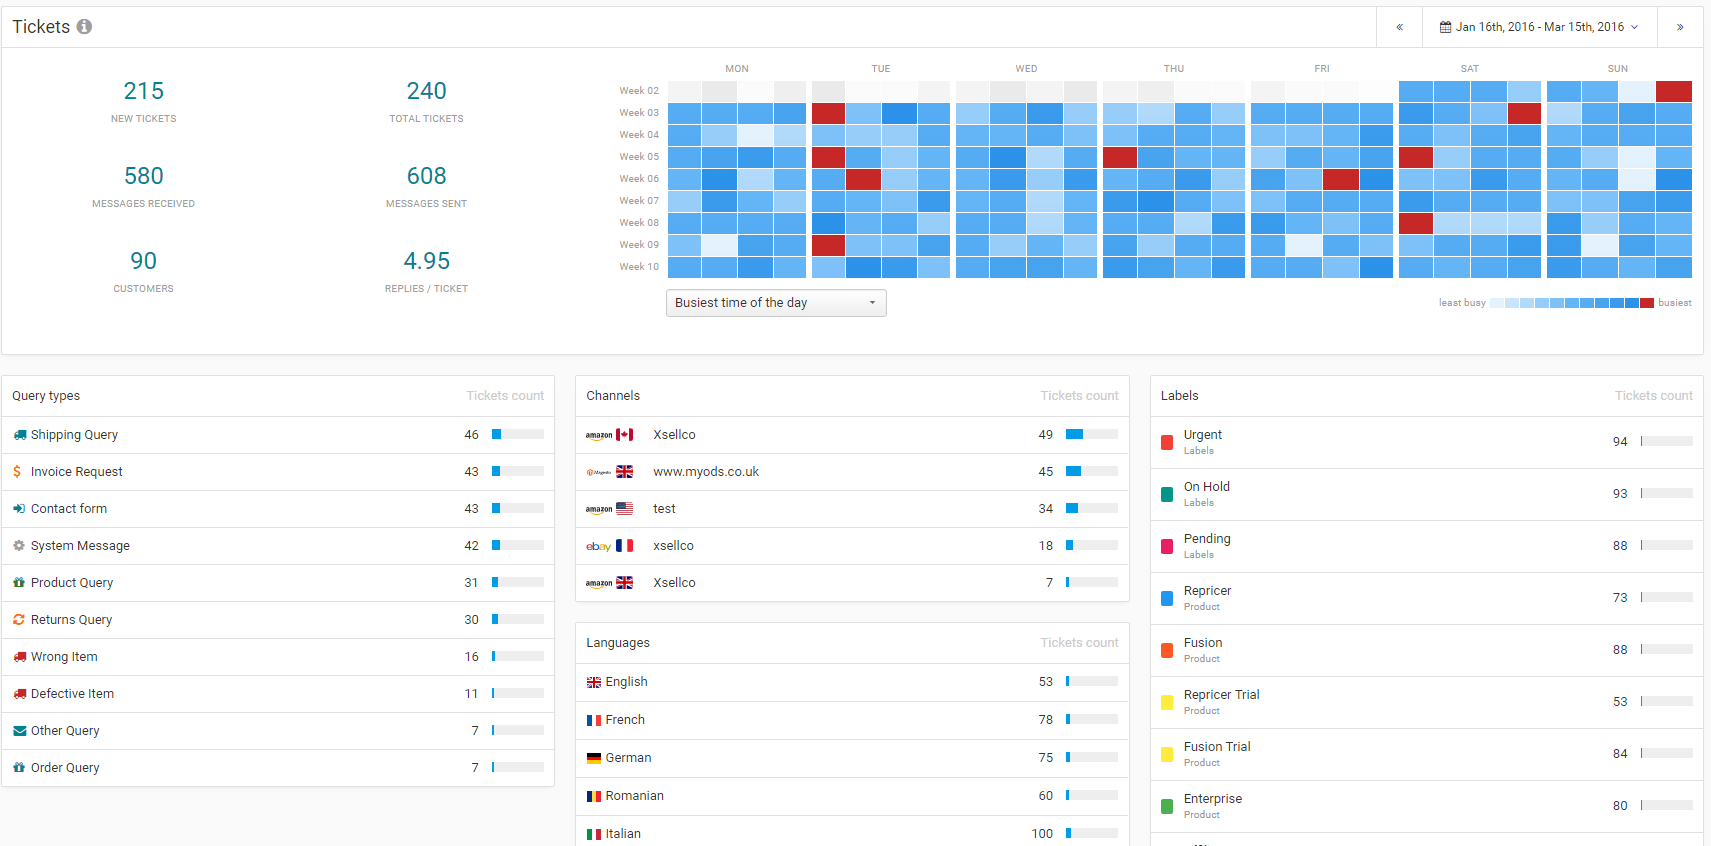Click the Languages panel heading
The width and height of the screenshot is (1711, 846).
618,643
